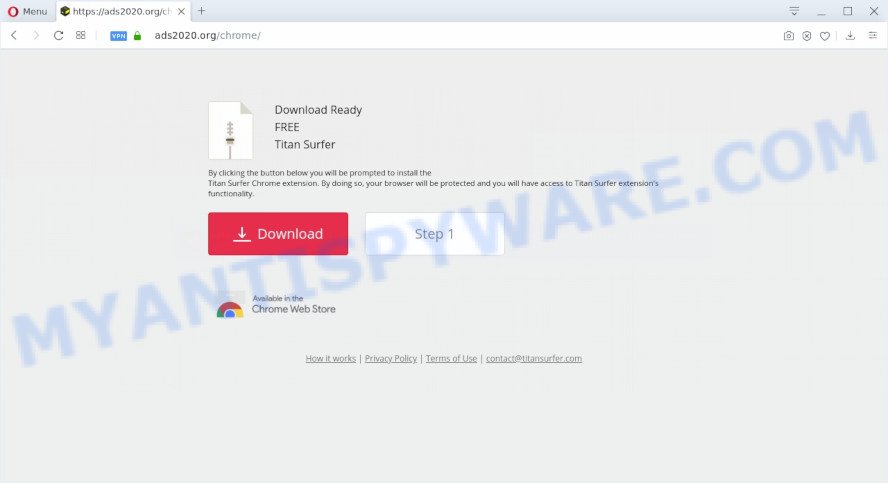
Task: Click contact@titansurfer.com email link
Action: 533,358
